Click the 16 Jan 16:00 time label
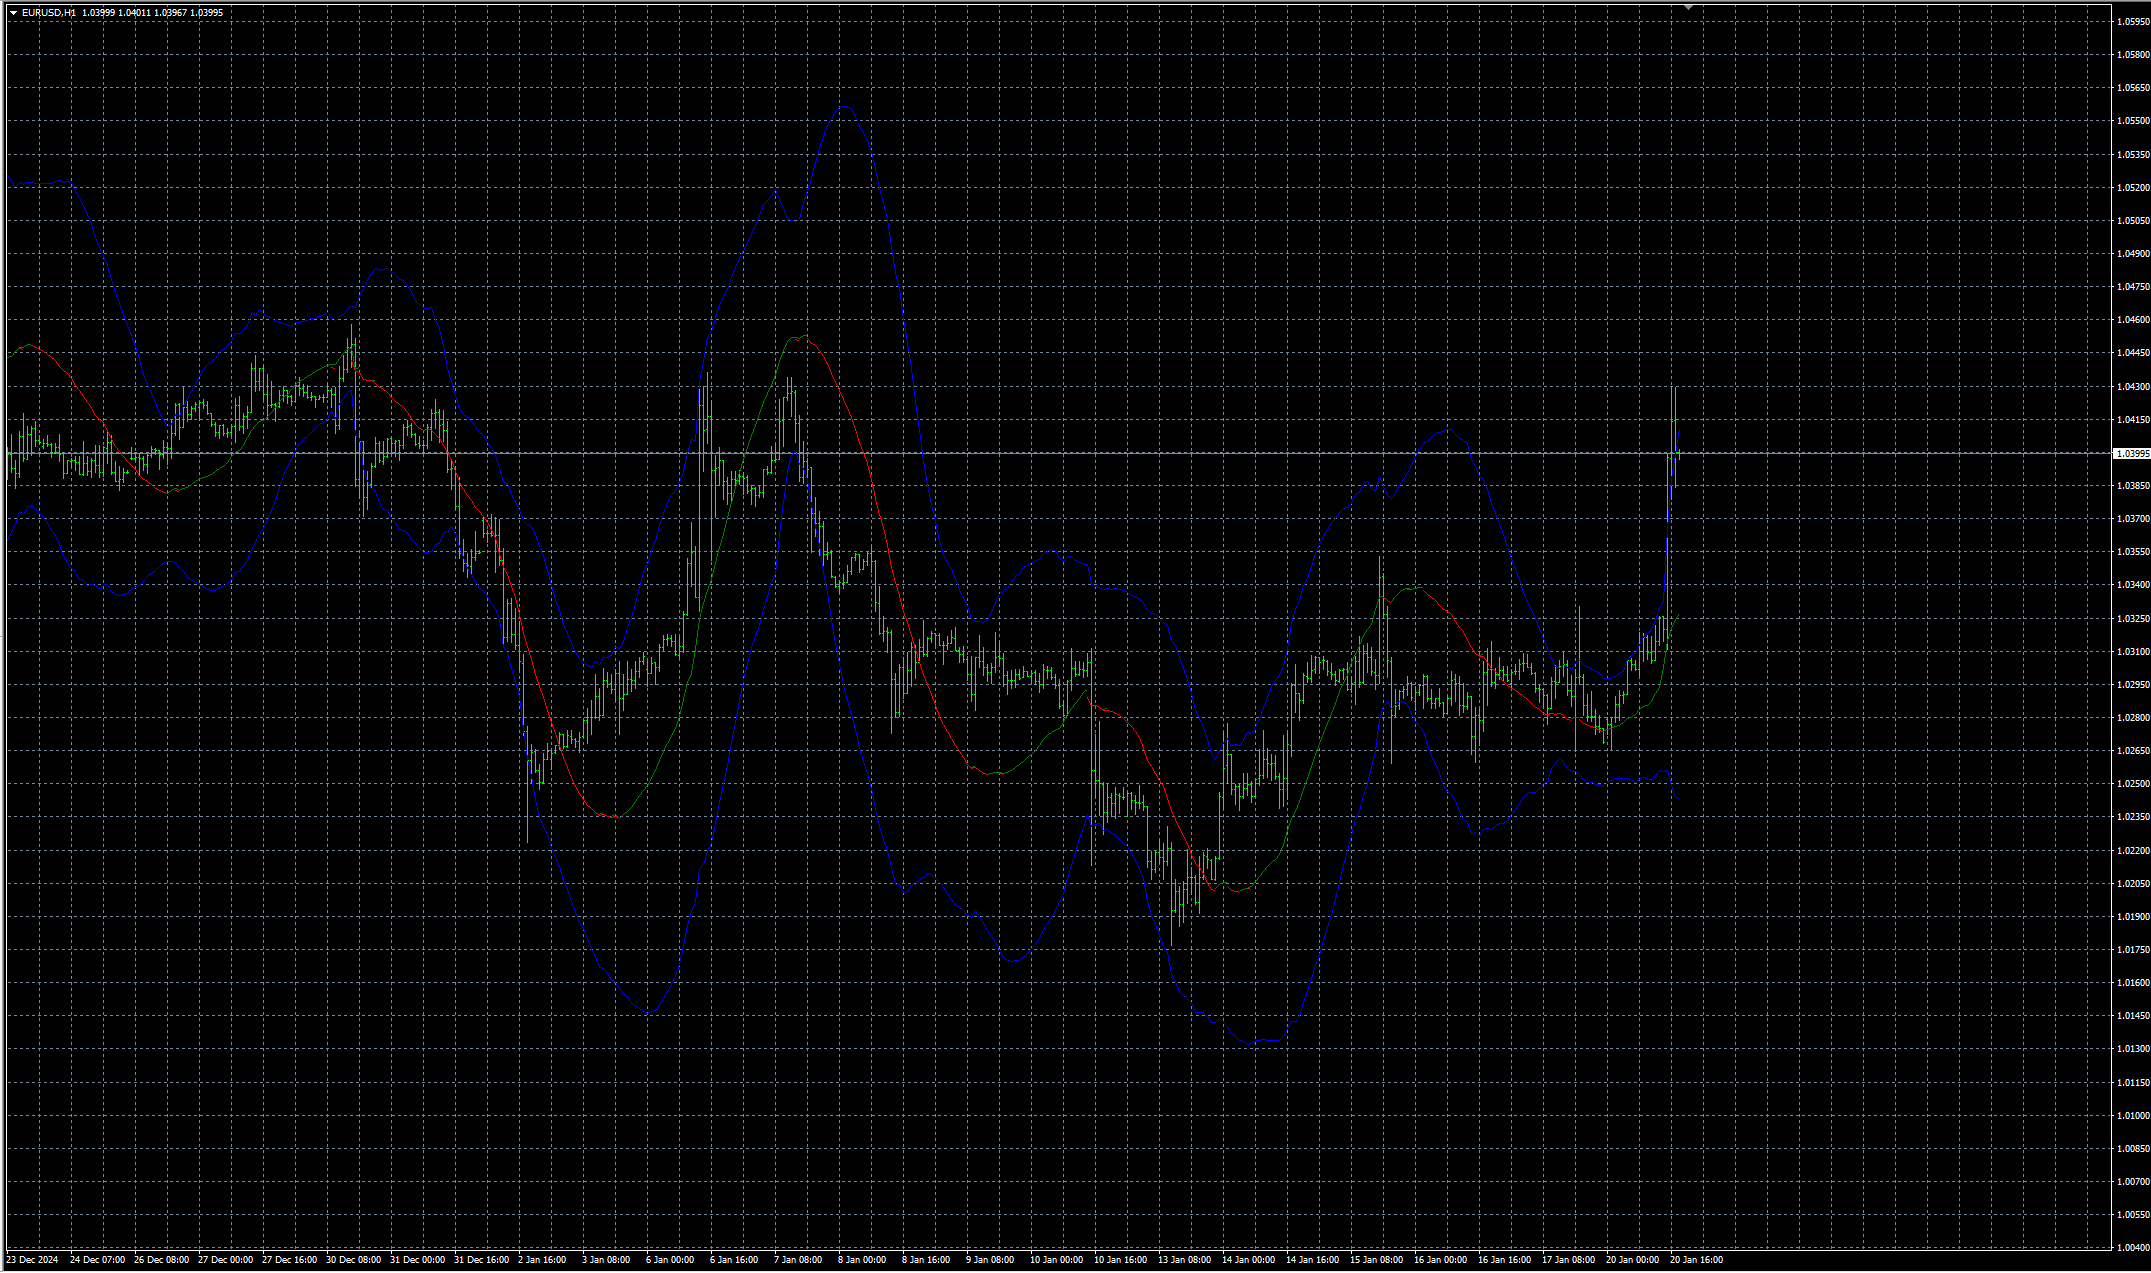Image resolution: width=2151 pixels, height=1273 pixels. coord(1505,1260)
